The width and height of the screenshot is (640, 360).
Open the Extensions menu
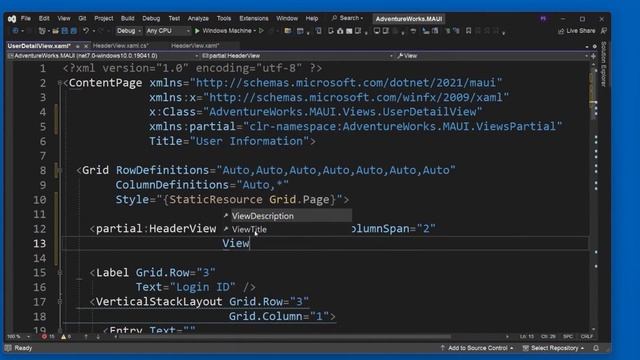click(x=253, y=18)
